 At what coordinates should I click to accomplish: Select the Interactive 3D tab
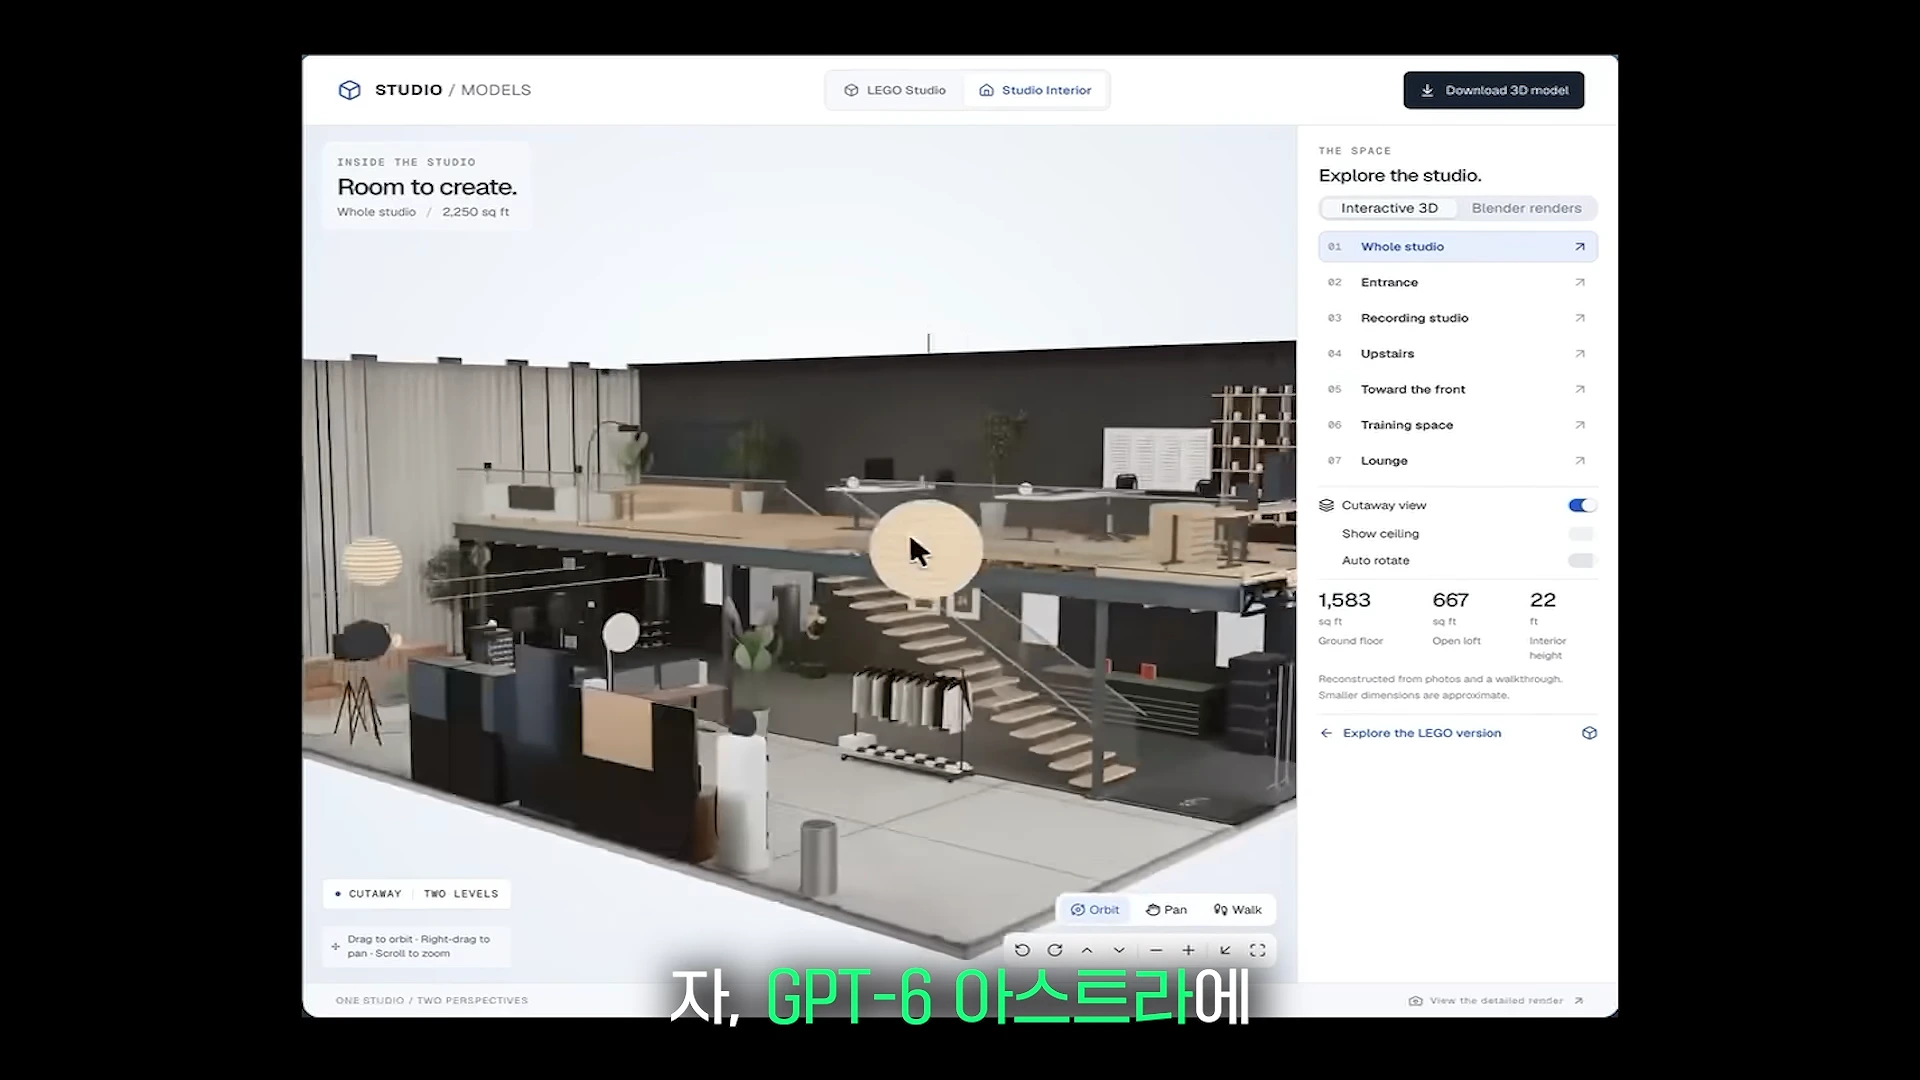tap(1389, 208)
